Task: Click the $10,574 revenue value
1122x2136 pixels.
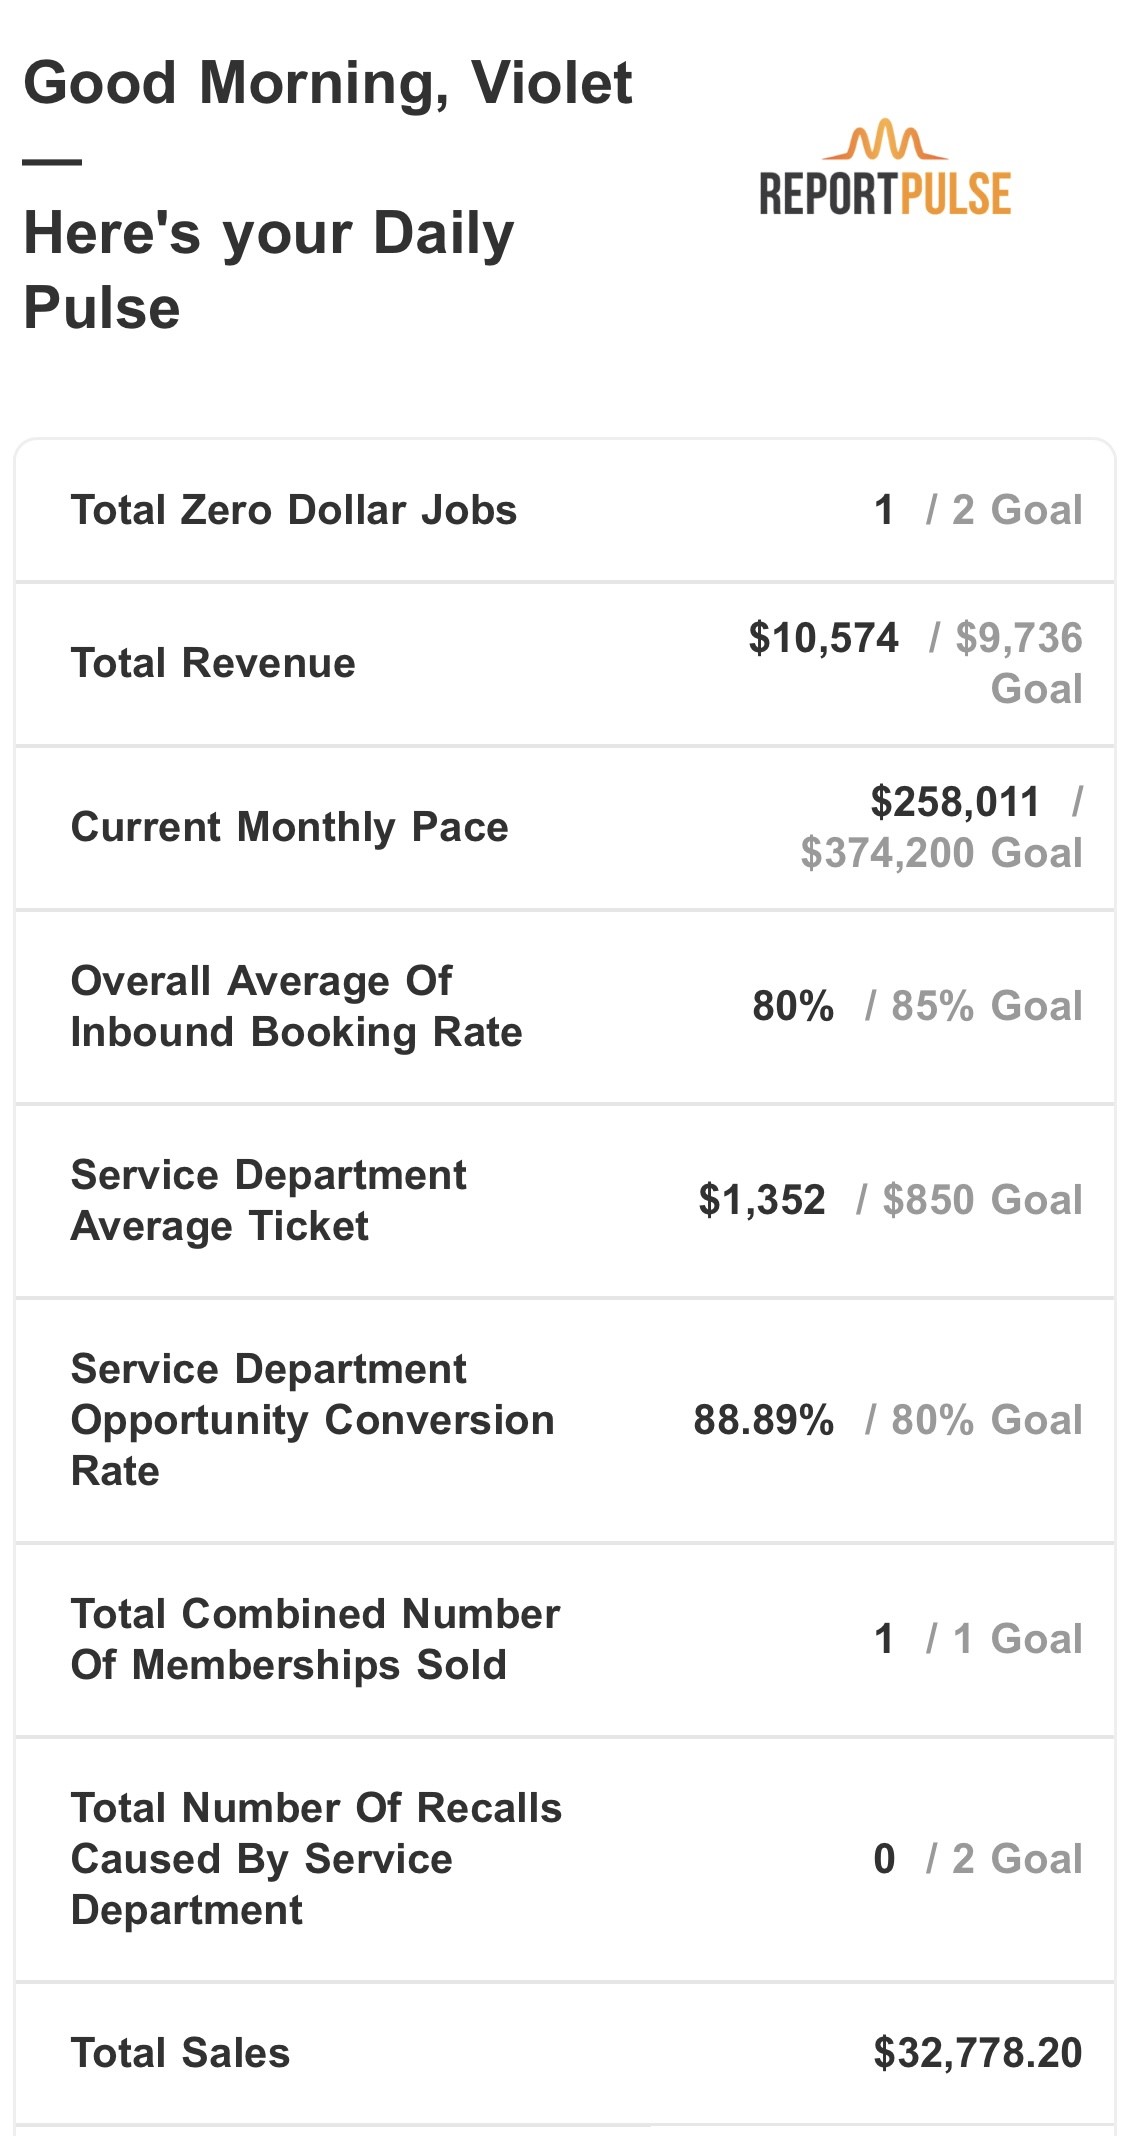Action: (823, 638)
